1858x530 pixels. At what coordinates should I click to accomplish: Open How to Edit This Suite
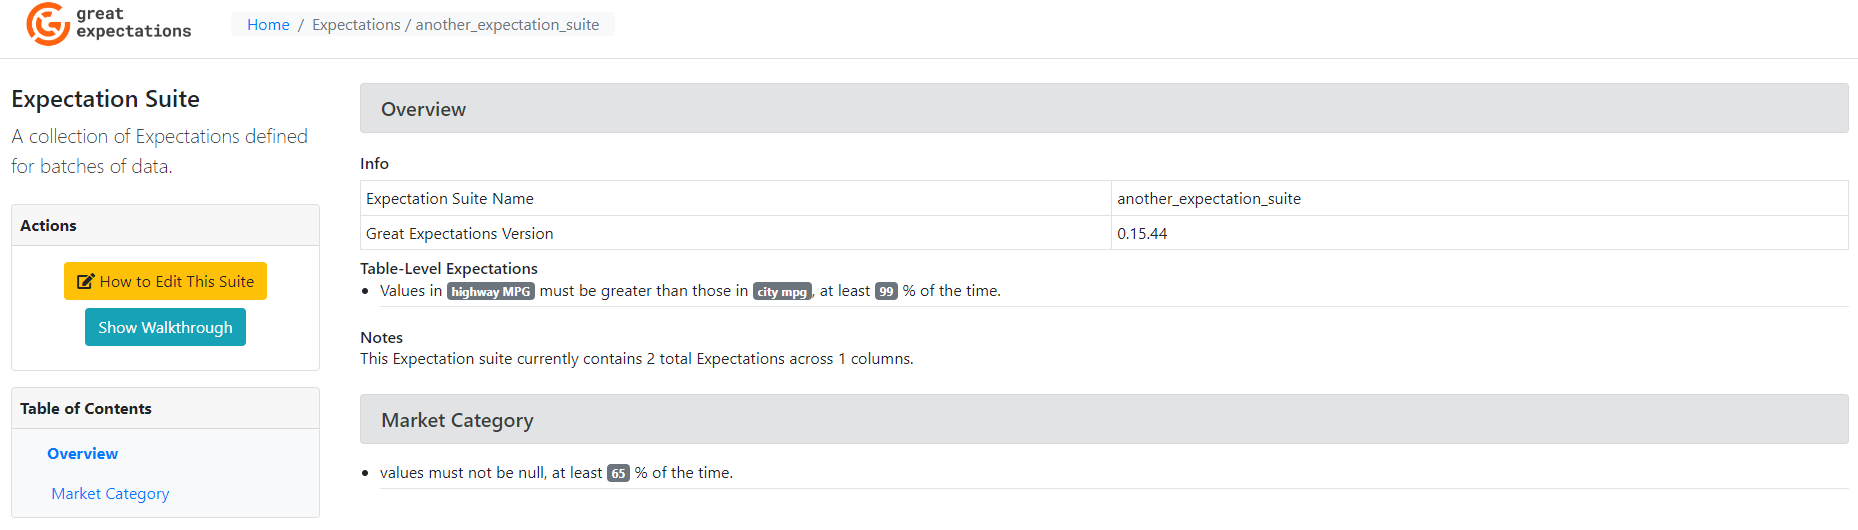pyautogui.click(x=166, y=282)
